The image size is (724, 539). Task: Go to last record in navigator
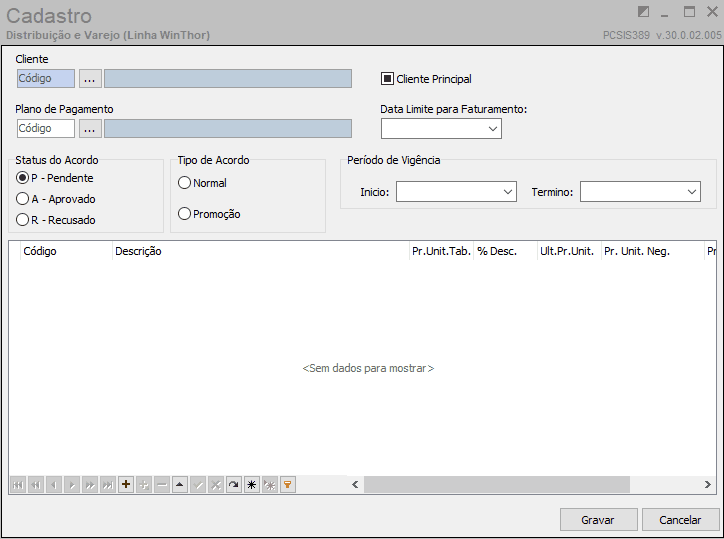click(108, 485)
